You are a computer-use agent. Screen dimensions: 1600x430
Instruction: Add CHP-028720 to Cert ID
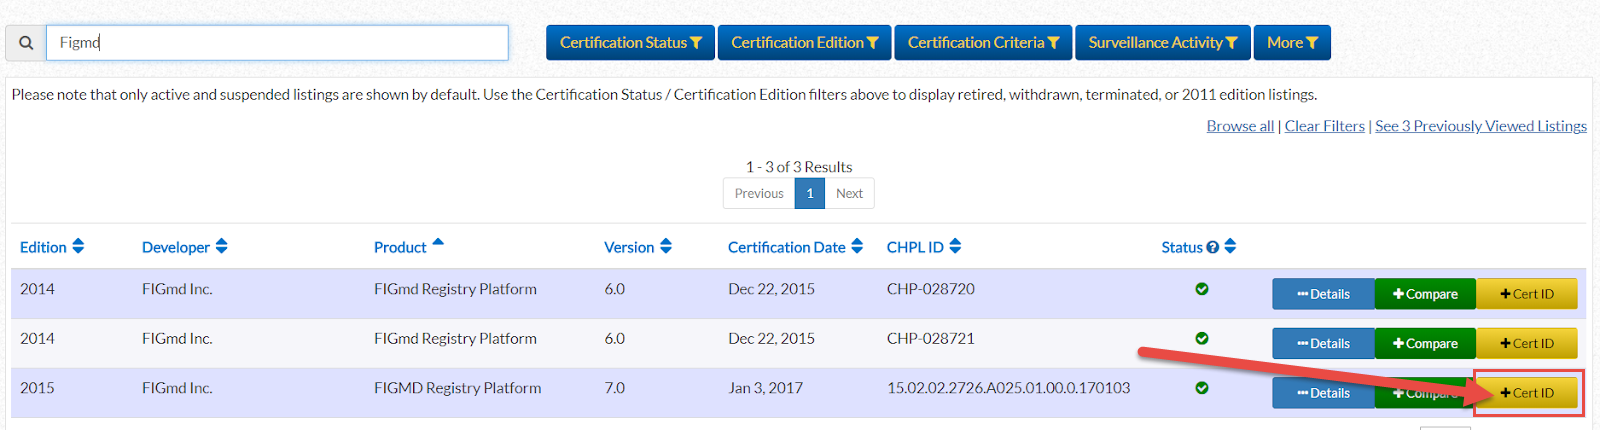1527,294
